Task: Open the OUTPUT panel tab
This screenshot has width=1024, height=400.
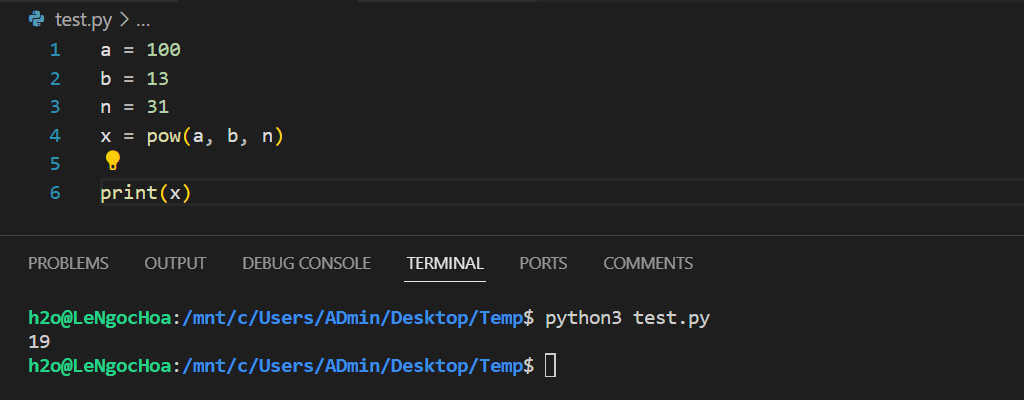Action: tap(175, 264)
